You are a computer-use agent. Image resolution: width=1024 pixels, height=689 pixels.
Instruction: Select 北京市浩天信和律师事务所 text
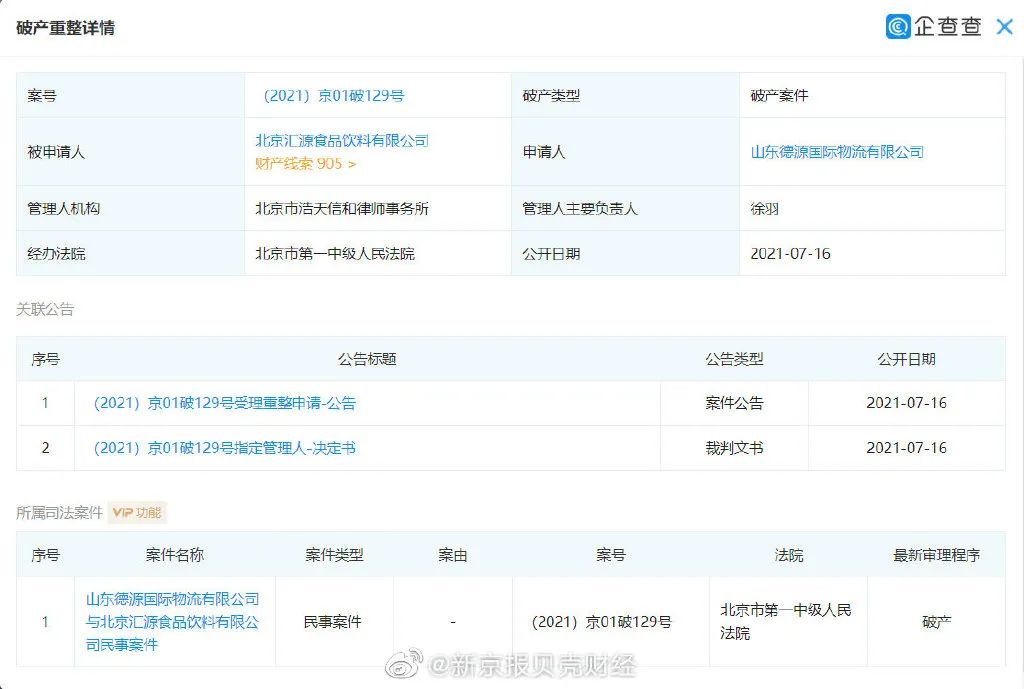[342, 208]
